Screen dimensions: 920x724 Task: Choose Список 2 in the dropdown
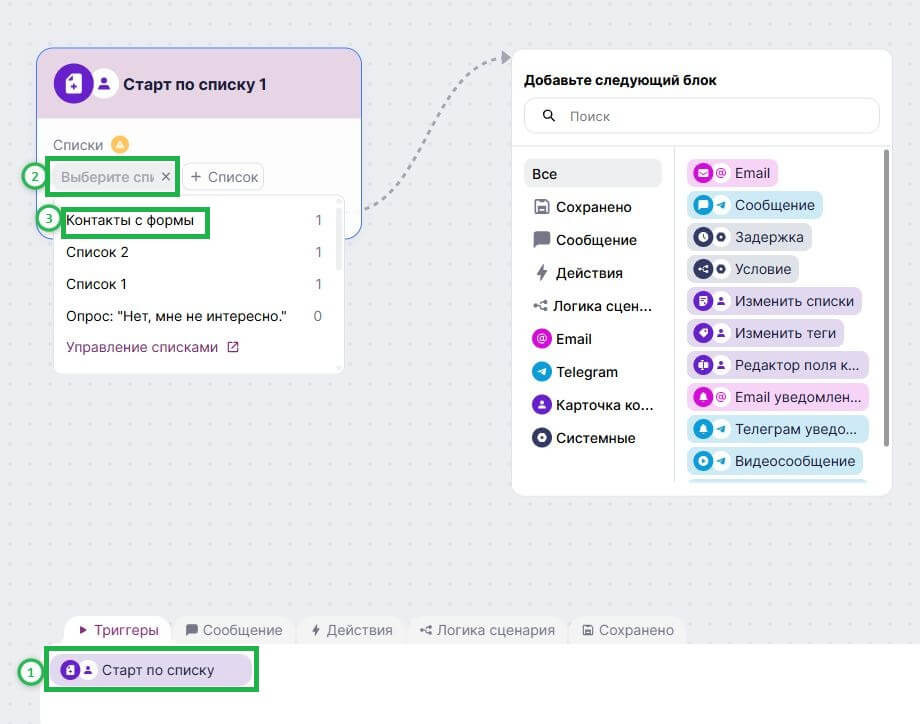tap(97, 252)
